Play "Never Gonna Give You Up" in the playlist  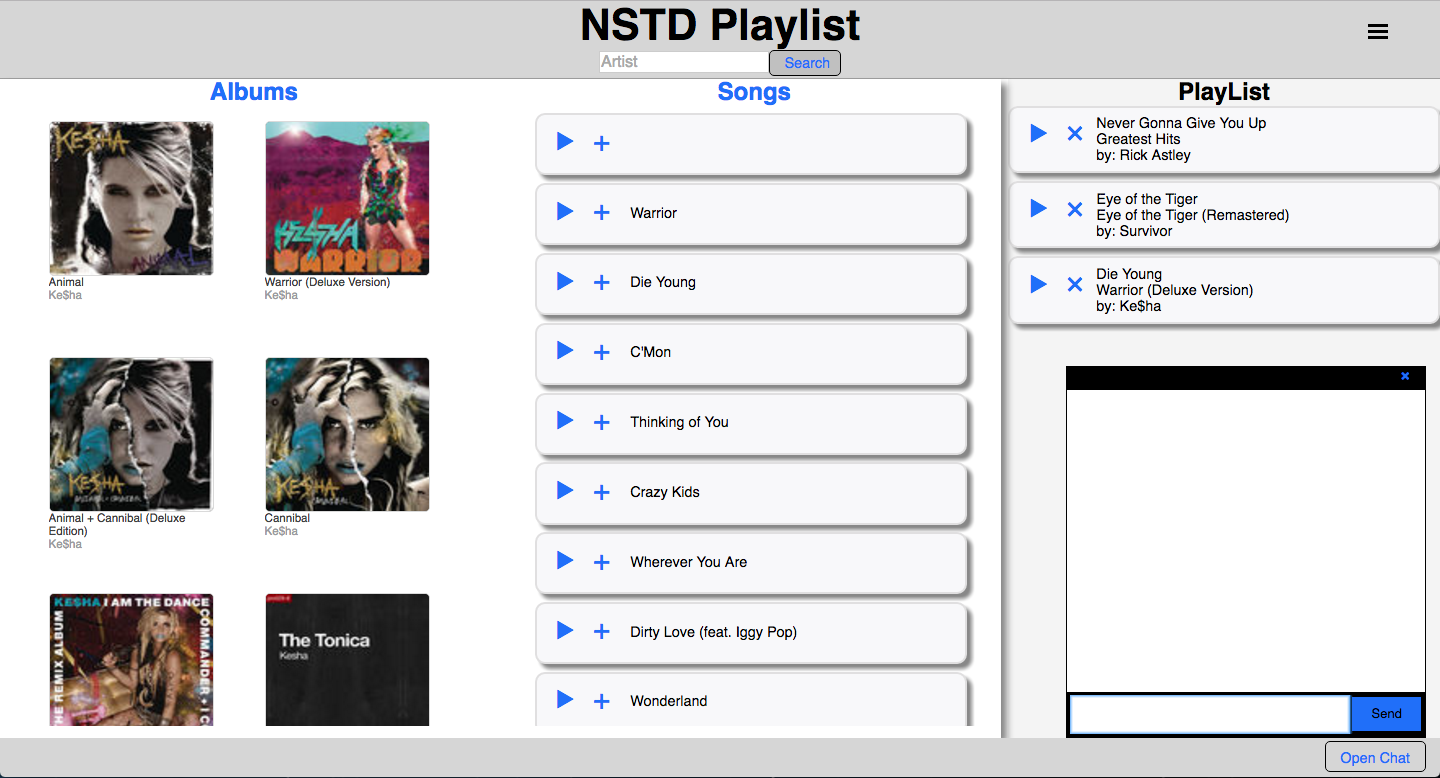1037,132
